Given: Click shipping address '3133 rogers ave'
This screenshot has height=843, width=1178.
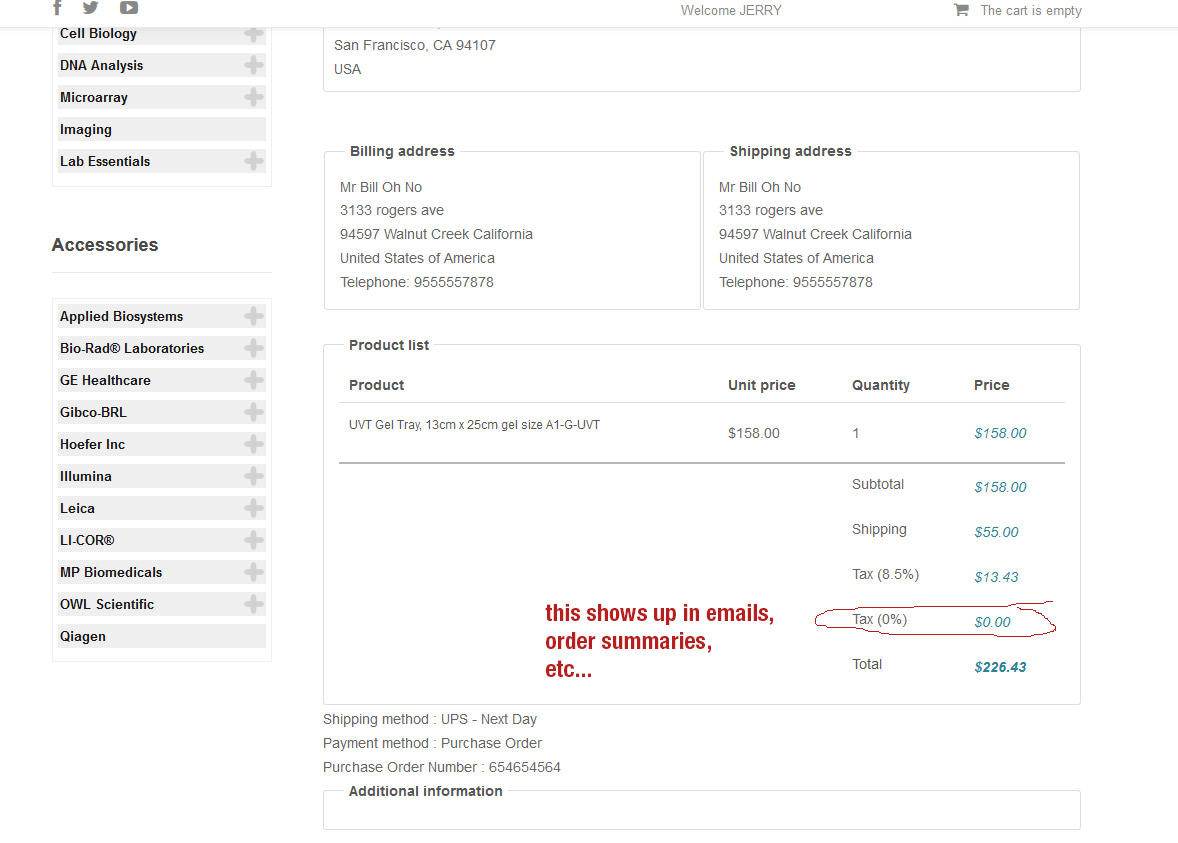Looking at the screenshot, I should coord(771,210).
